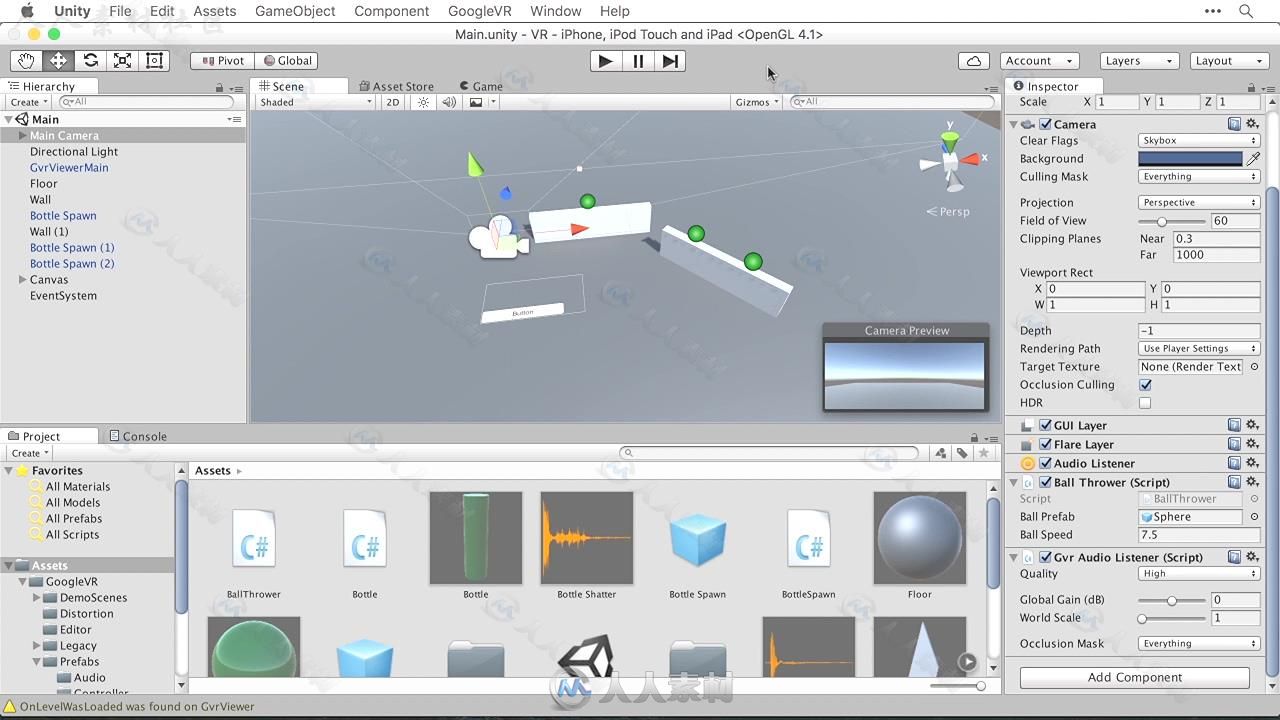Select the Move tool in the toolbar
The height and width of the screenshot is (720, 1280).
click(58, 60)
